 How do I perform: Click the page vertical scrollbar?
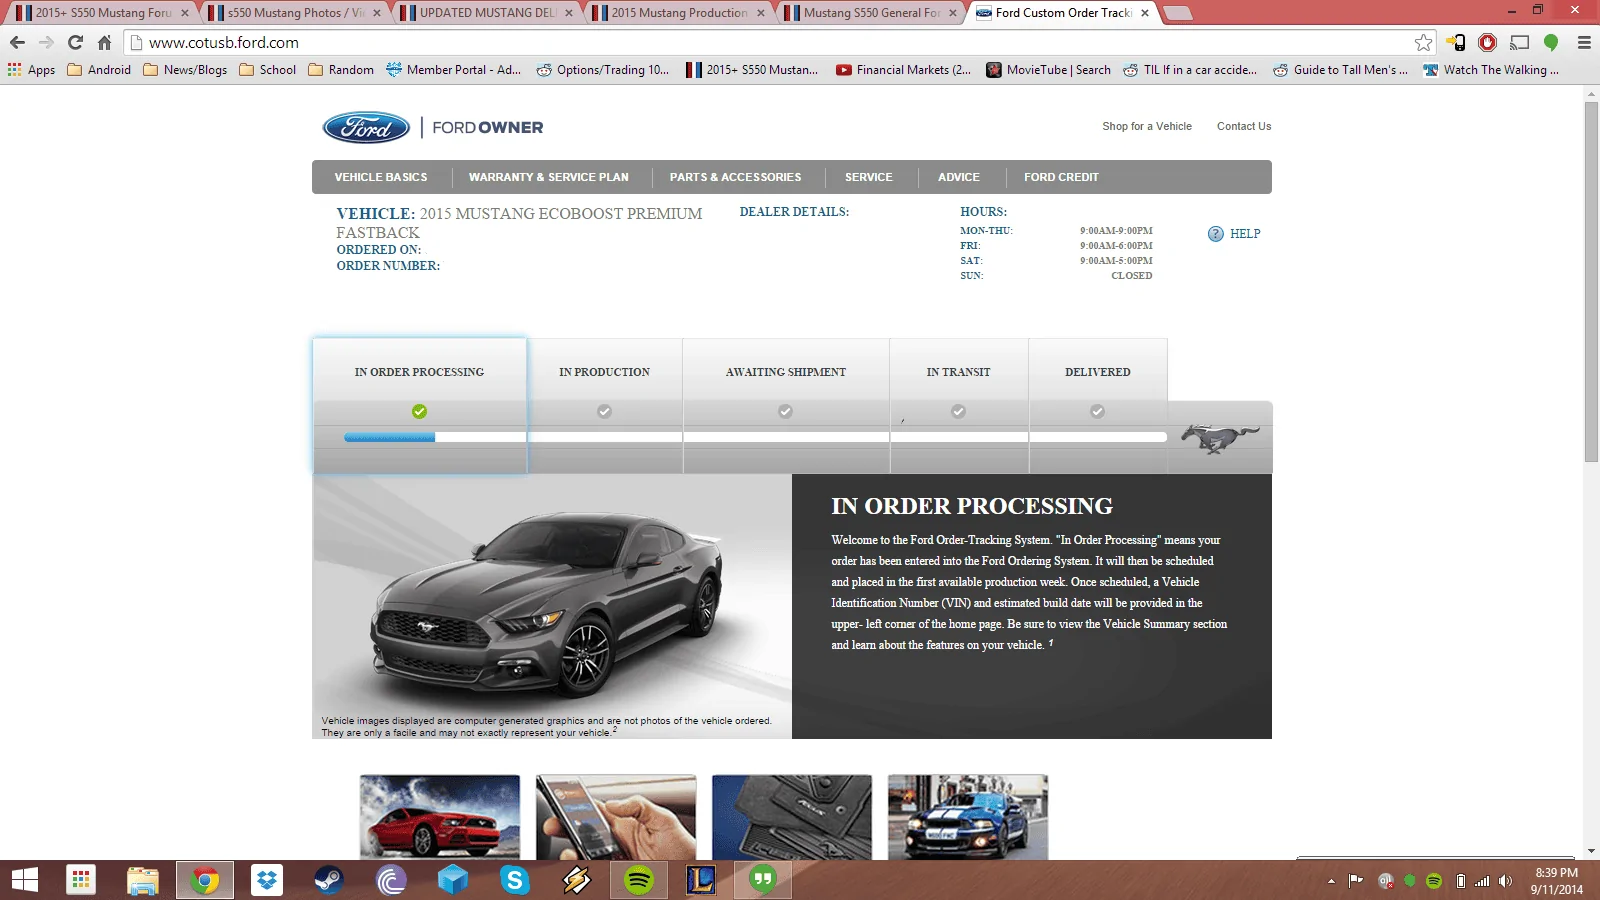pos(1591,280)
